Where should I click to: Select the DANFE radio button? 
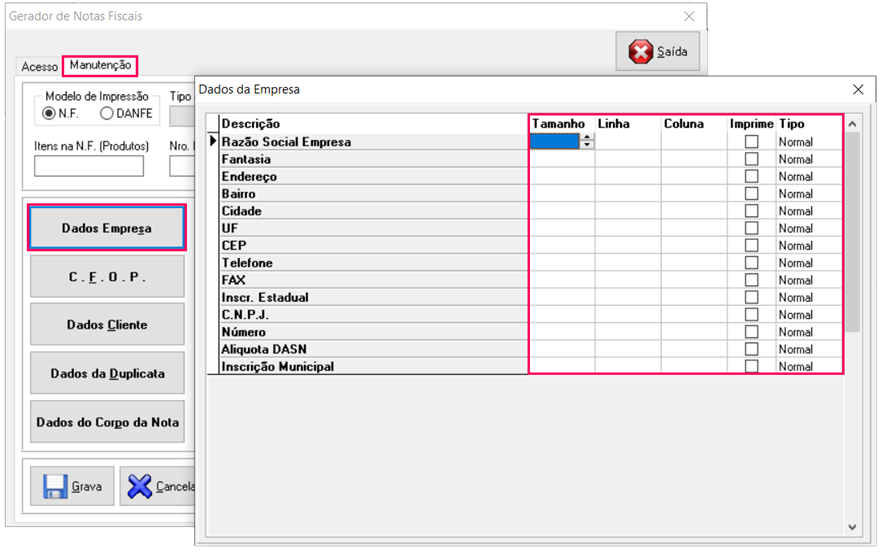tap(107, 114)
